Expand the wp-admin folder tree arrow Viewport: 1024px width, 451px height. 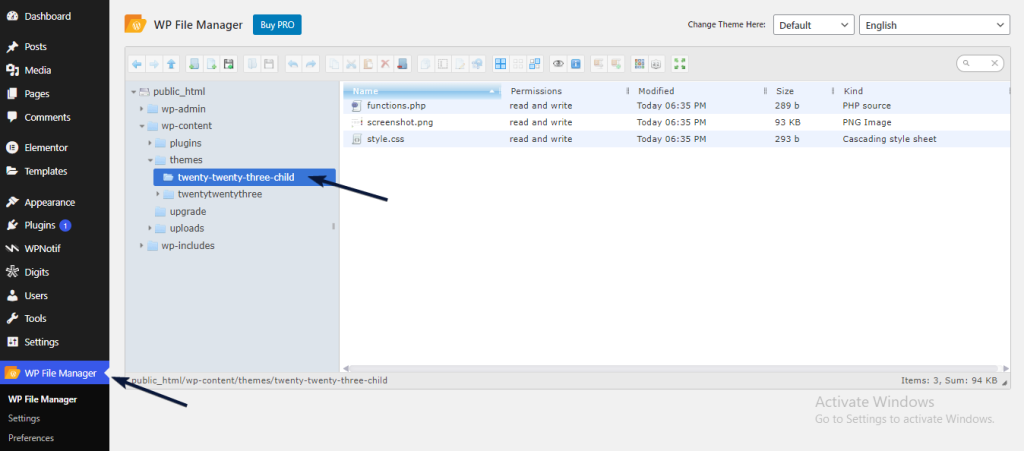click(x=142, y=109)
